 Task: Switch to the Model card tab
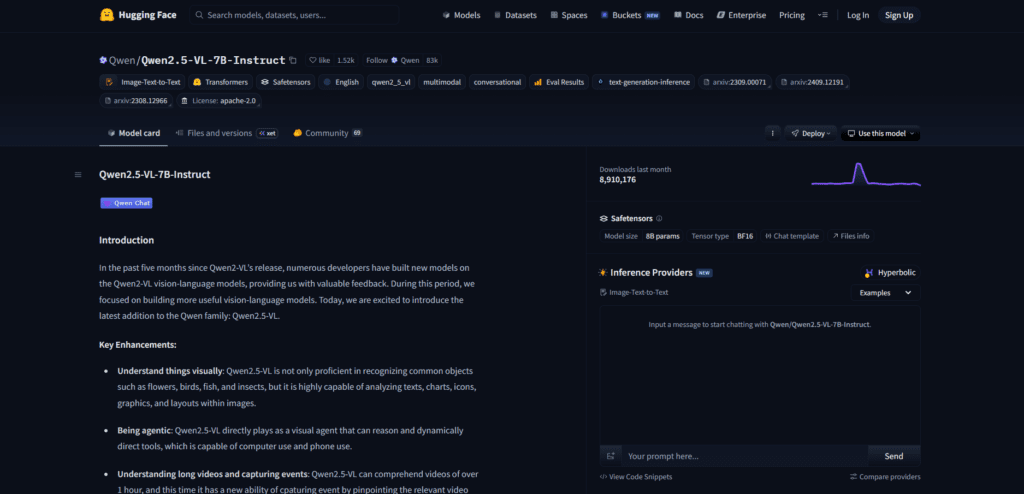[134, 133]
